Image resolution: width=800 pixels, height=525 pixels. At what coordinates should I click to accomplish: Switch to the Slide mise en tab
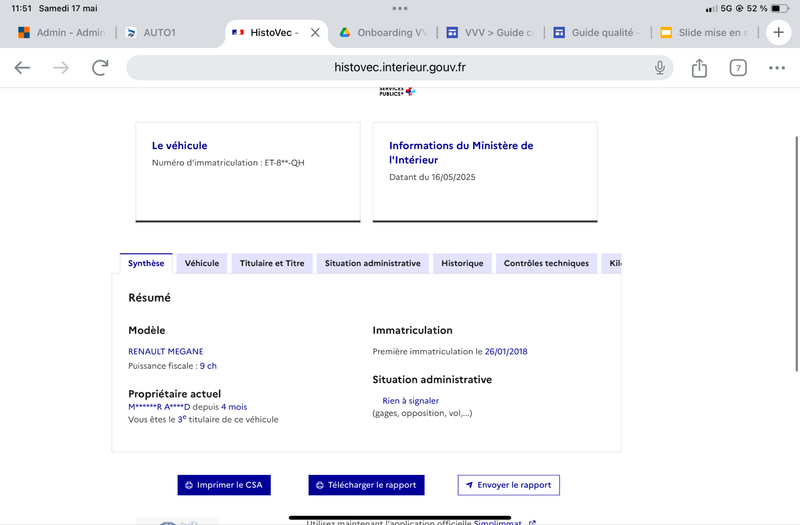[x=705, y=33]
